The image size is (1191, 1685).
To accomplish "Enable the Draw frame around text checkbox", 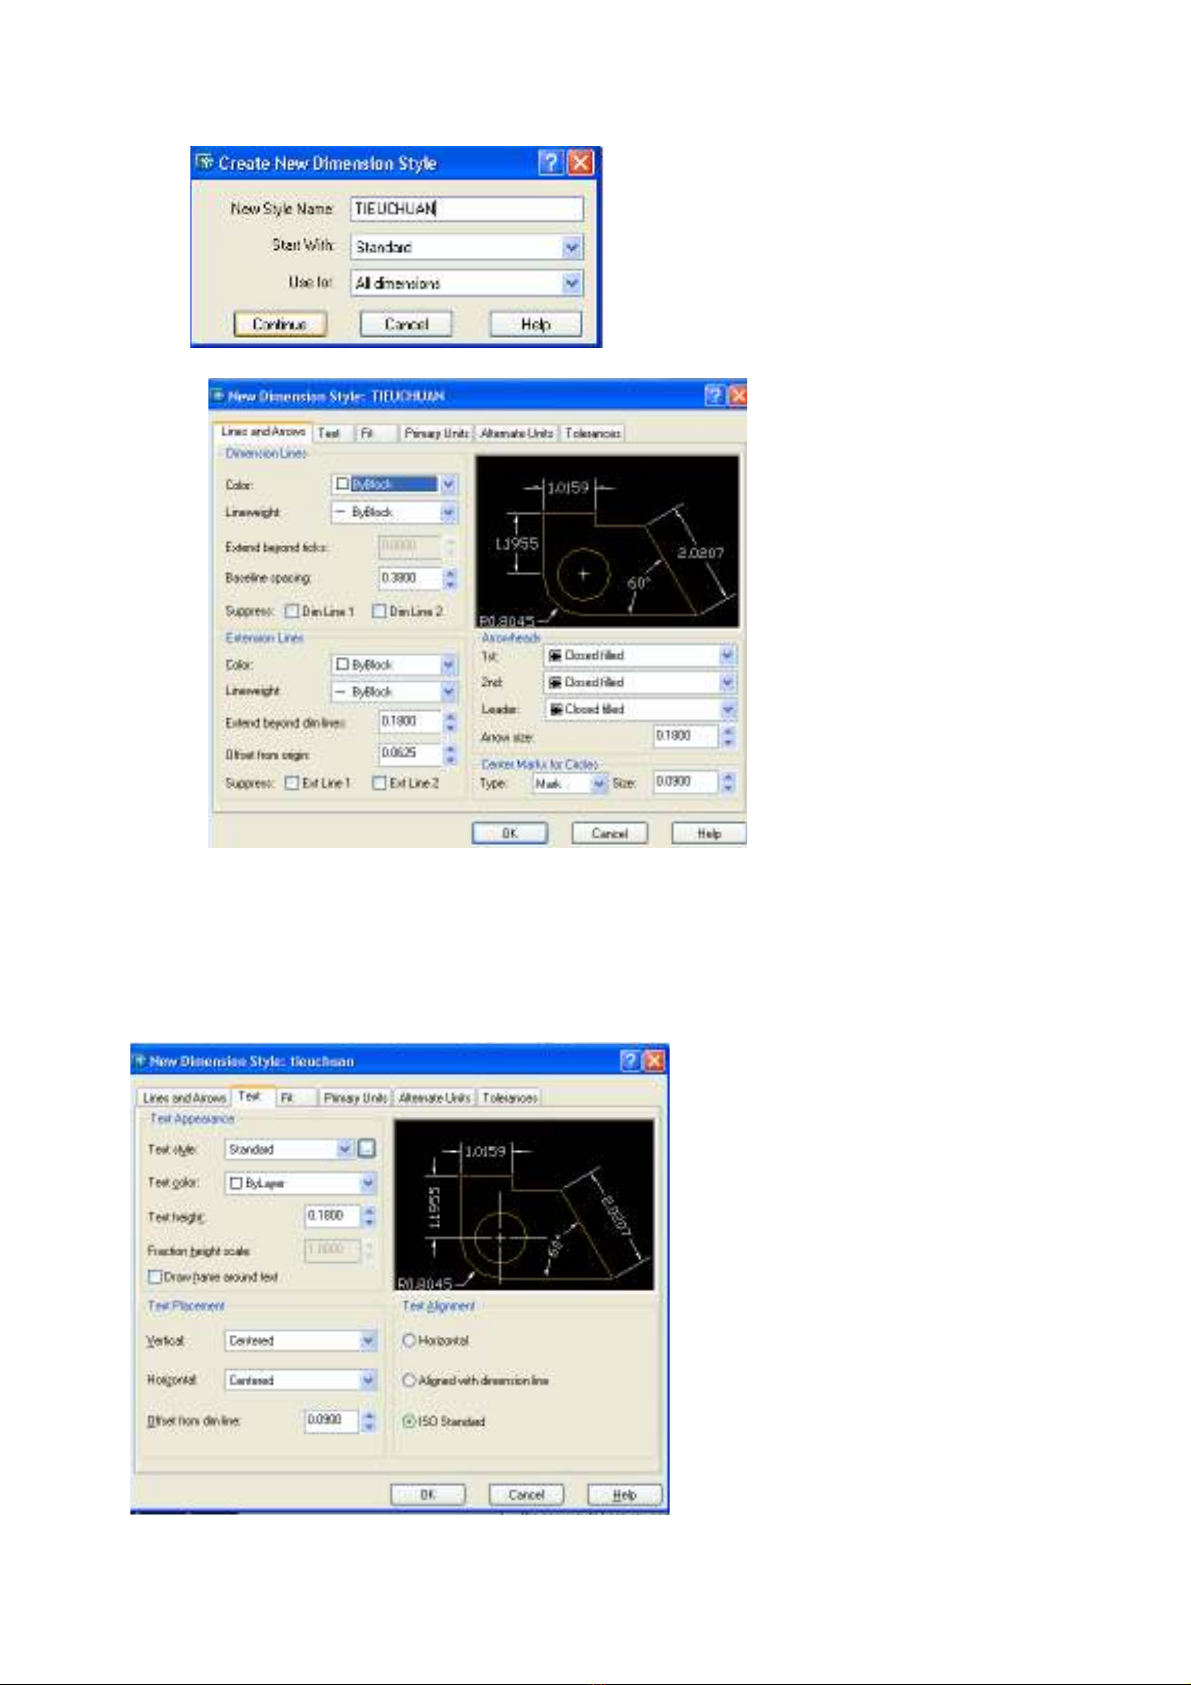I will tap(155, 1277).
